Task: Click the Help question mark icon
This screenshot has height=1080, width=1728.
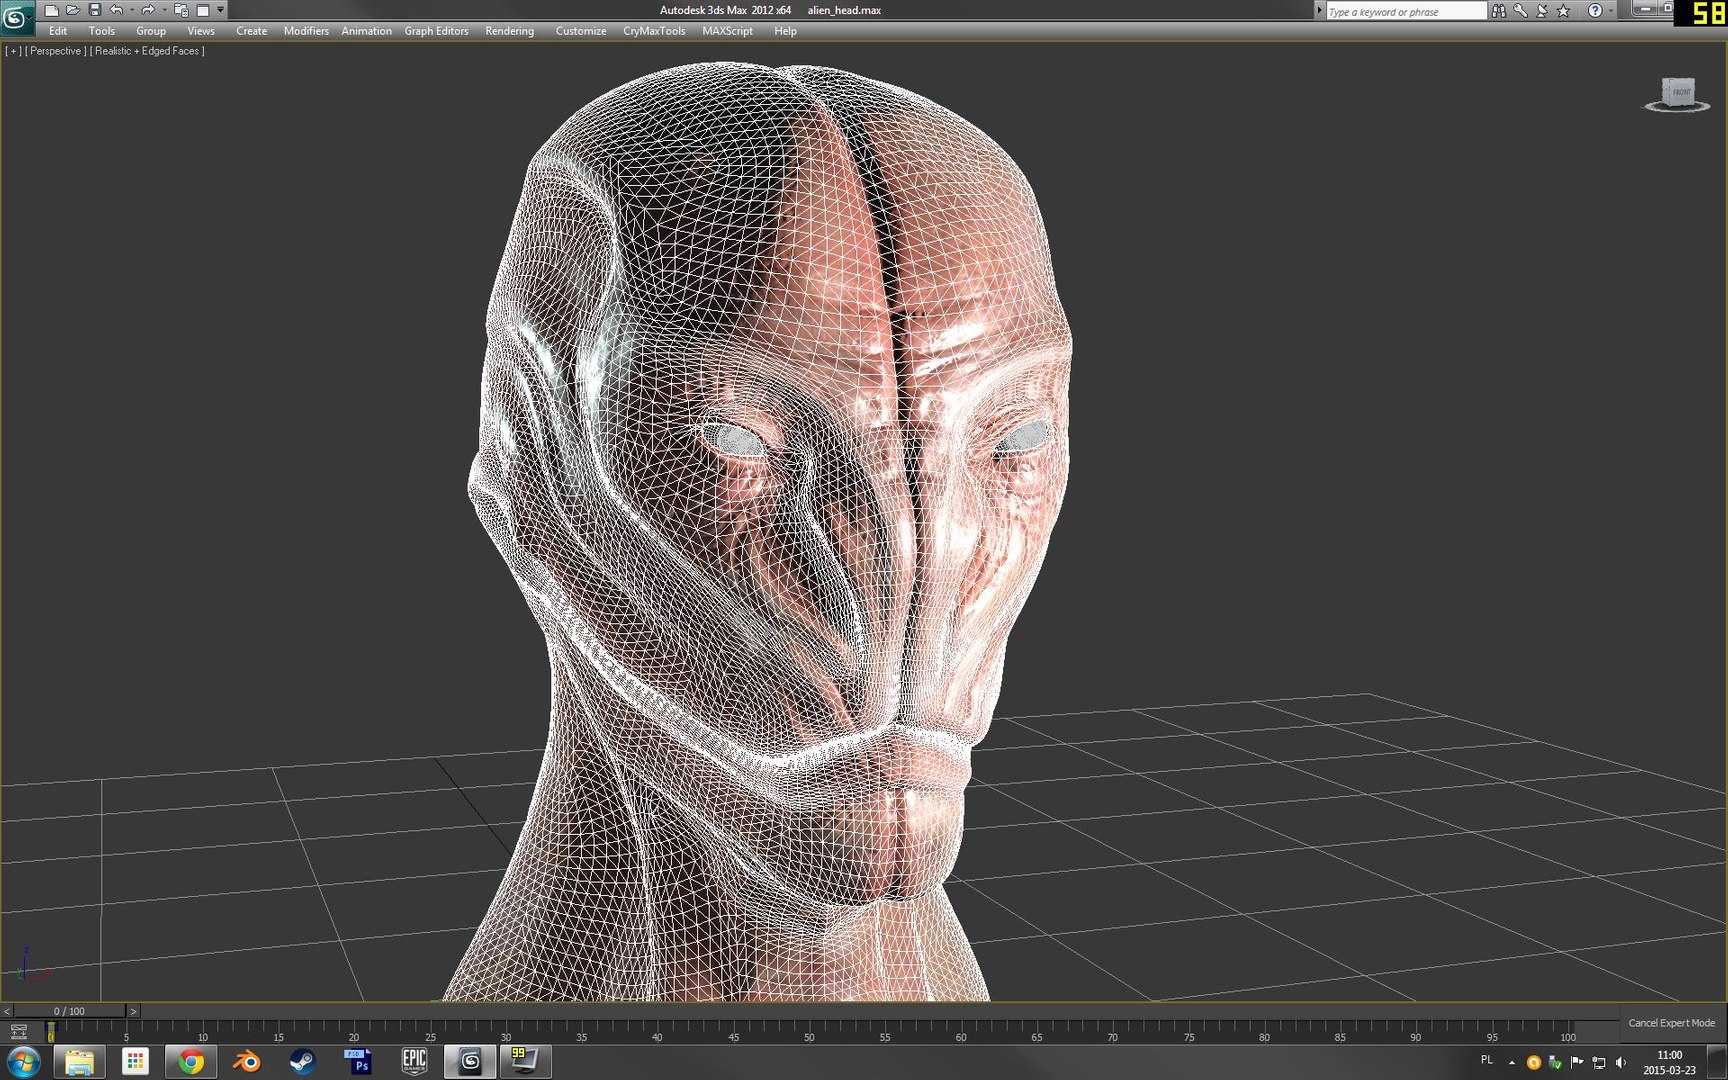Action: coord(1595,11)
